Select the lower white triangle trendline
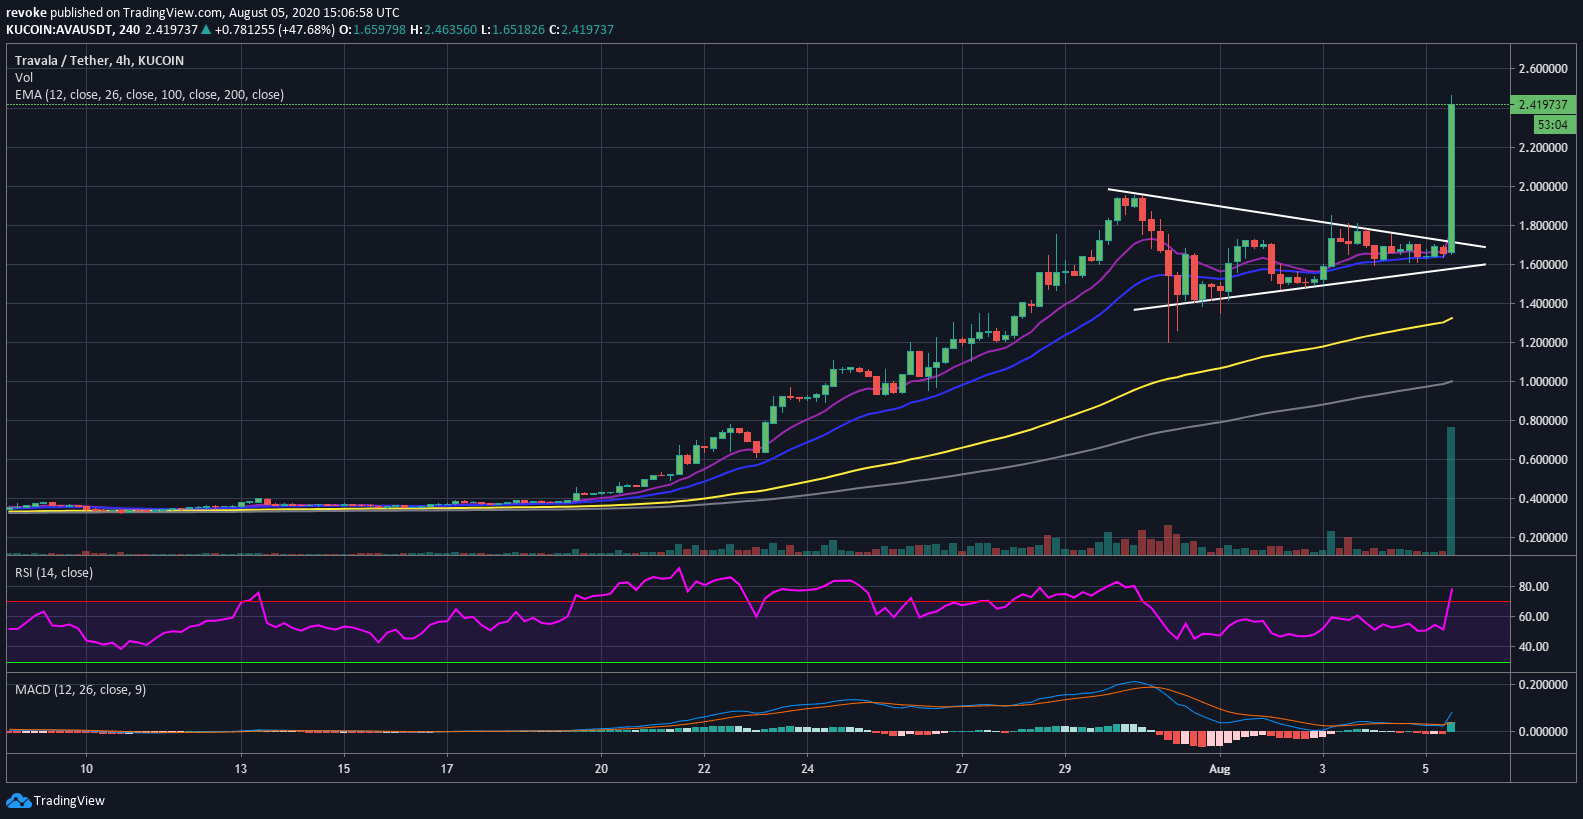 pyautogui.click(x=1309, y=287)
